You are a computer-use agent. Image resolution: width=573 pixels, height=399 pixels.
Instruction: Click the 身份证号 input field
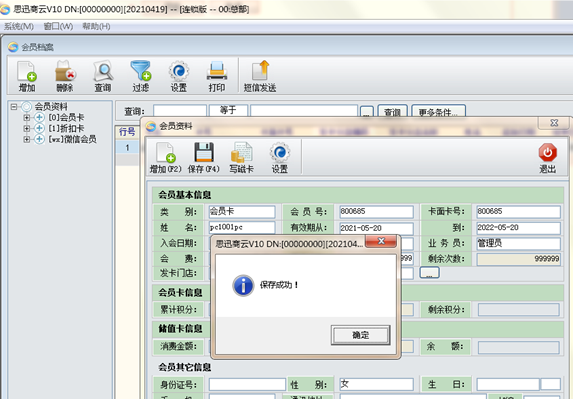247,384
